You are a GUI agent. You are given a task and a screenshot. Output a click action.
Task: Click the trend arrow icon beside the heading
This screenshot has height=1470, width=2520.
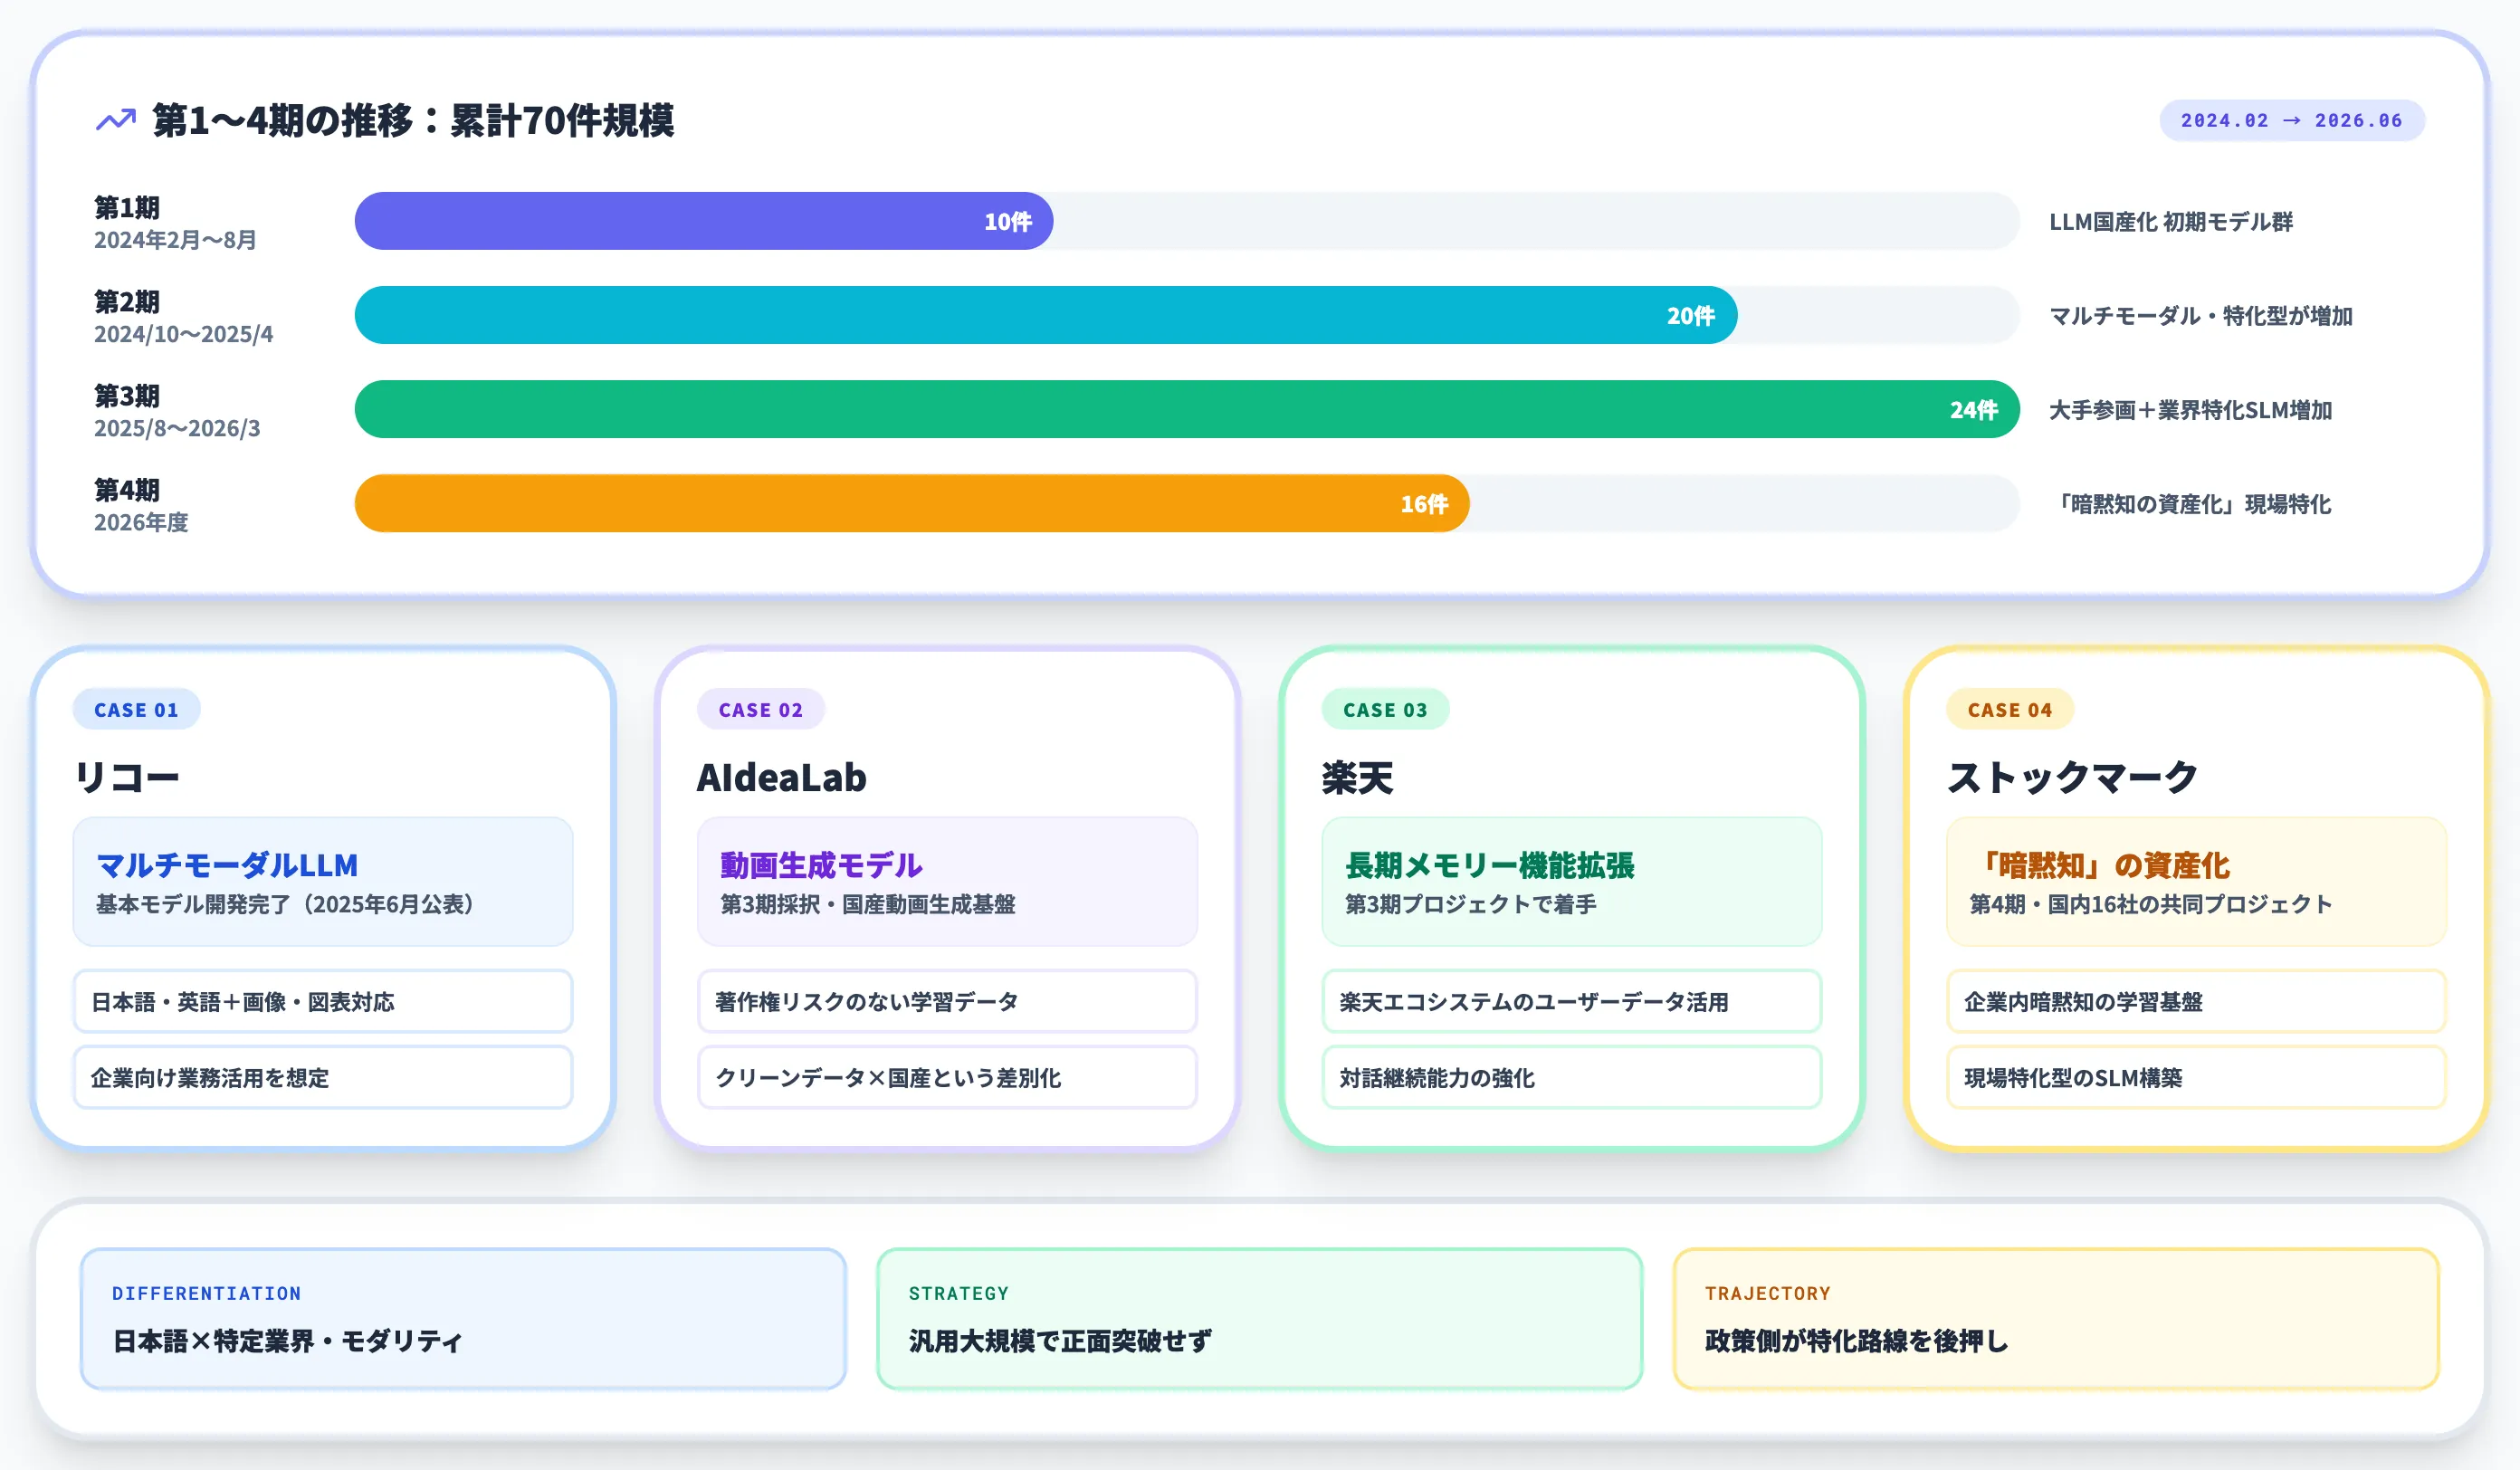[x=115, y=120]
